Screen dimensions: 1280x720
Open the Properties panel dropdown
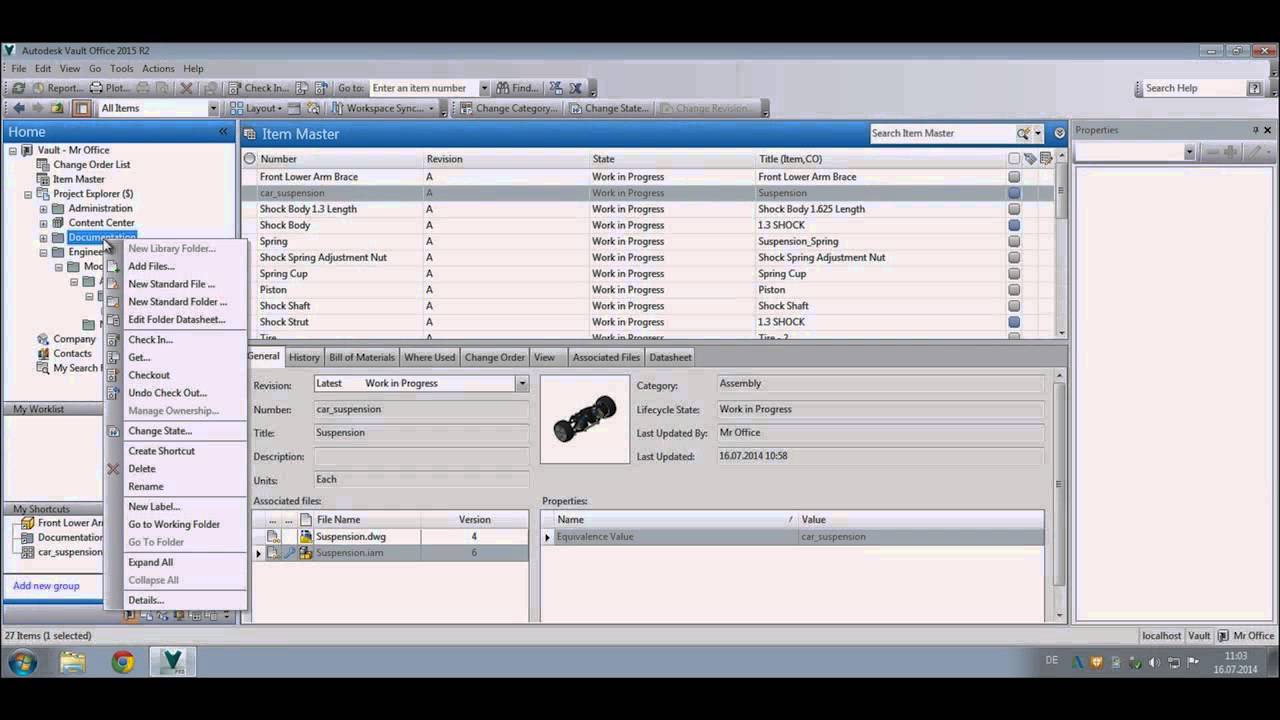[1189, 152]
